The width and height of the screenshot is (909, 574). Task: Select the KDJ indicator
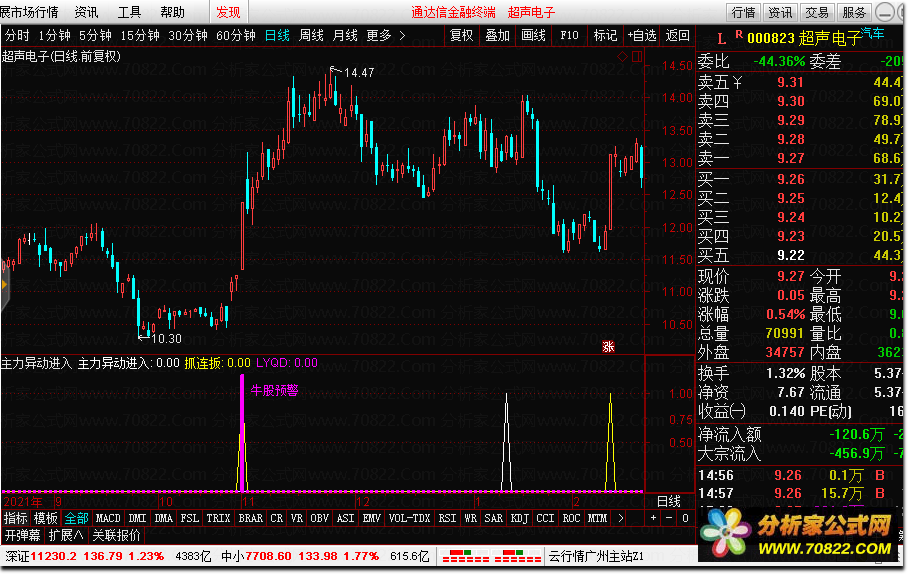pyautogui.click(x=519, y=518)
